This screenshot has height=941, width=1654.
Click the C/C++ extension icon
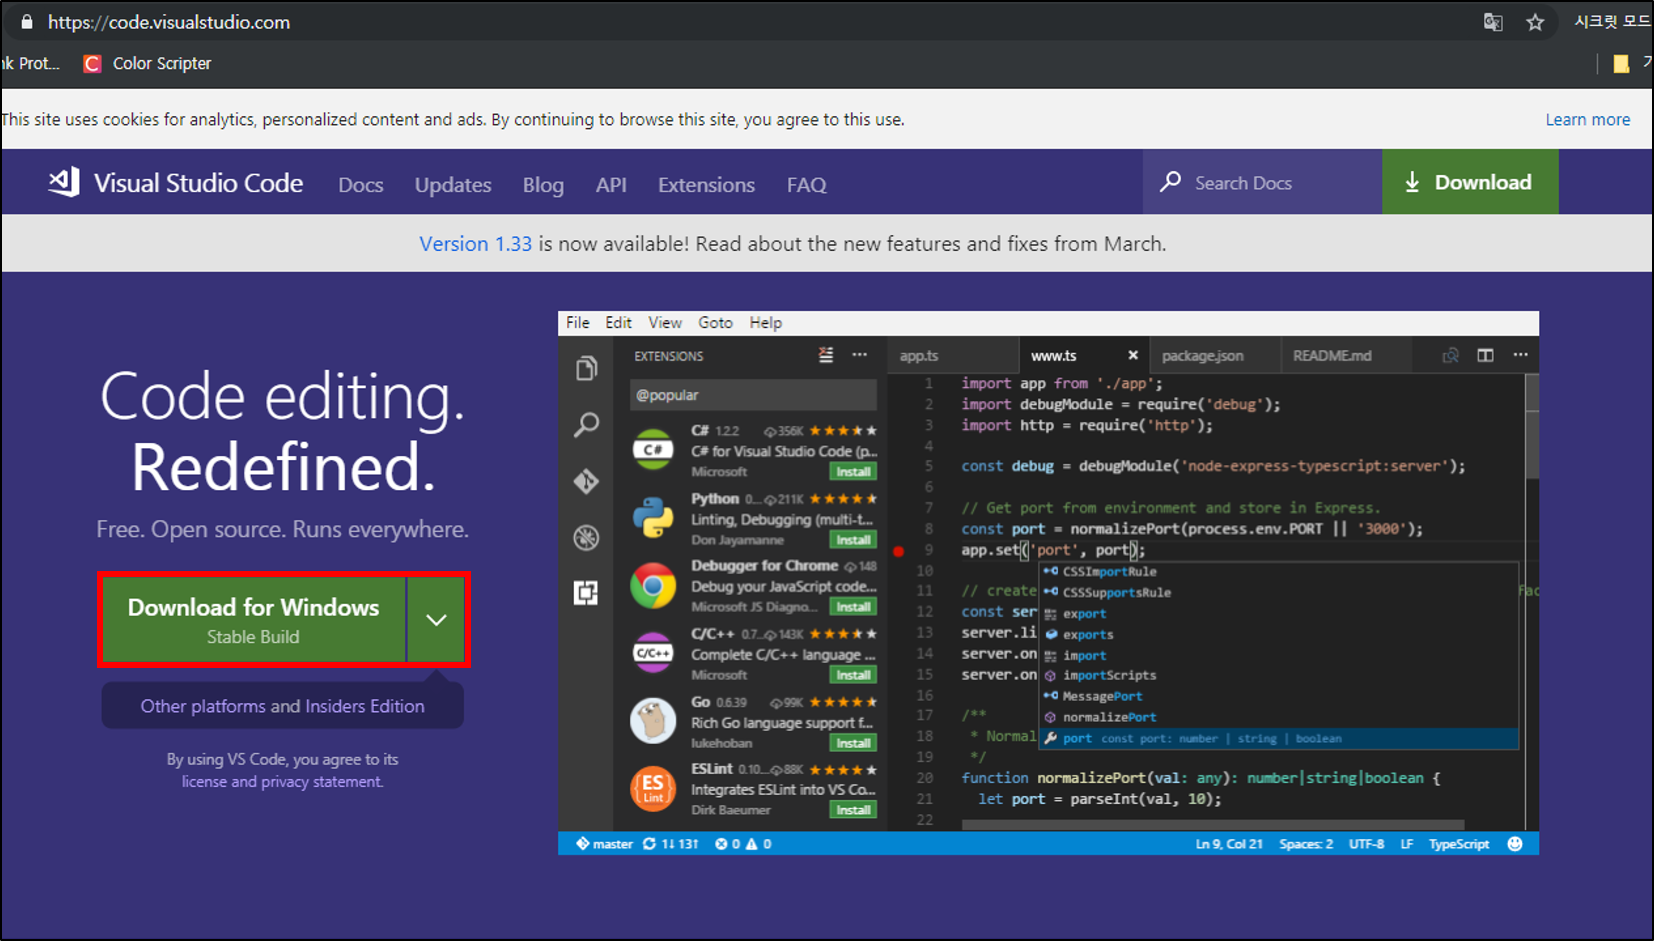pos(653,653)
